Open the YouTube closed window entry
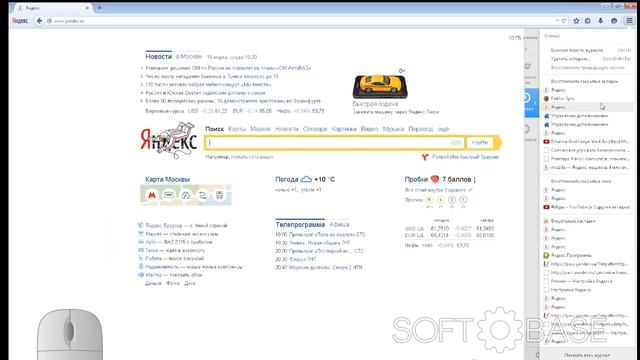This screenshot has height=360, width=640. tap(587, 207)
